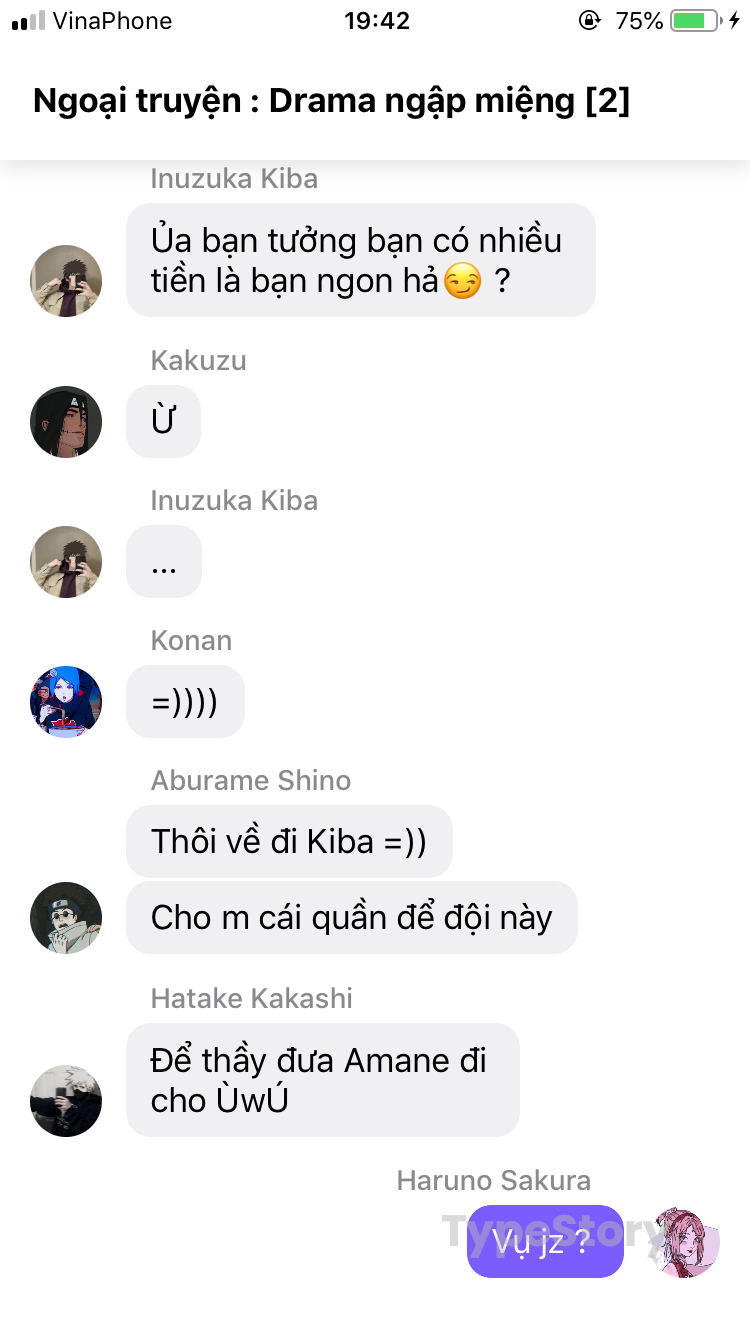Tap Haruno Sakura's pink-haired avatar
This screenshot has width=750, height=1334.
pos(684,1242)
